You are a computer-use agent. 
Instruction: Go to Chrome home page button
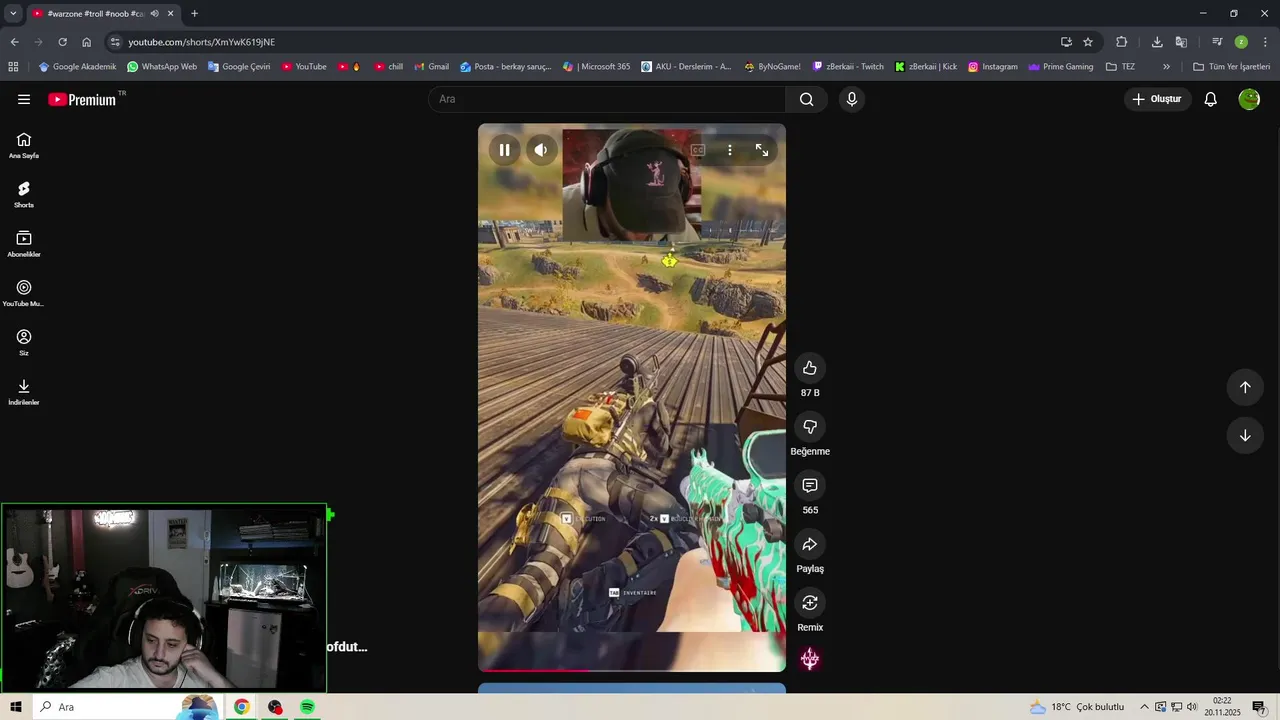[x=87, y=42]
